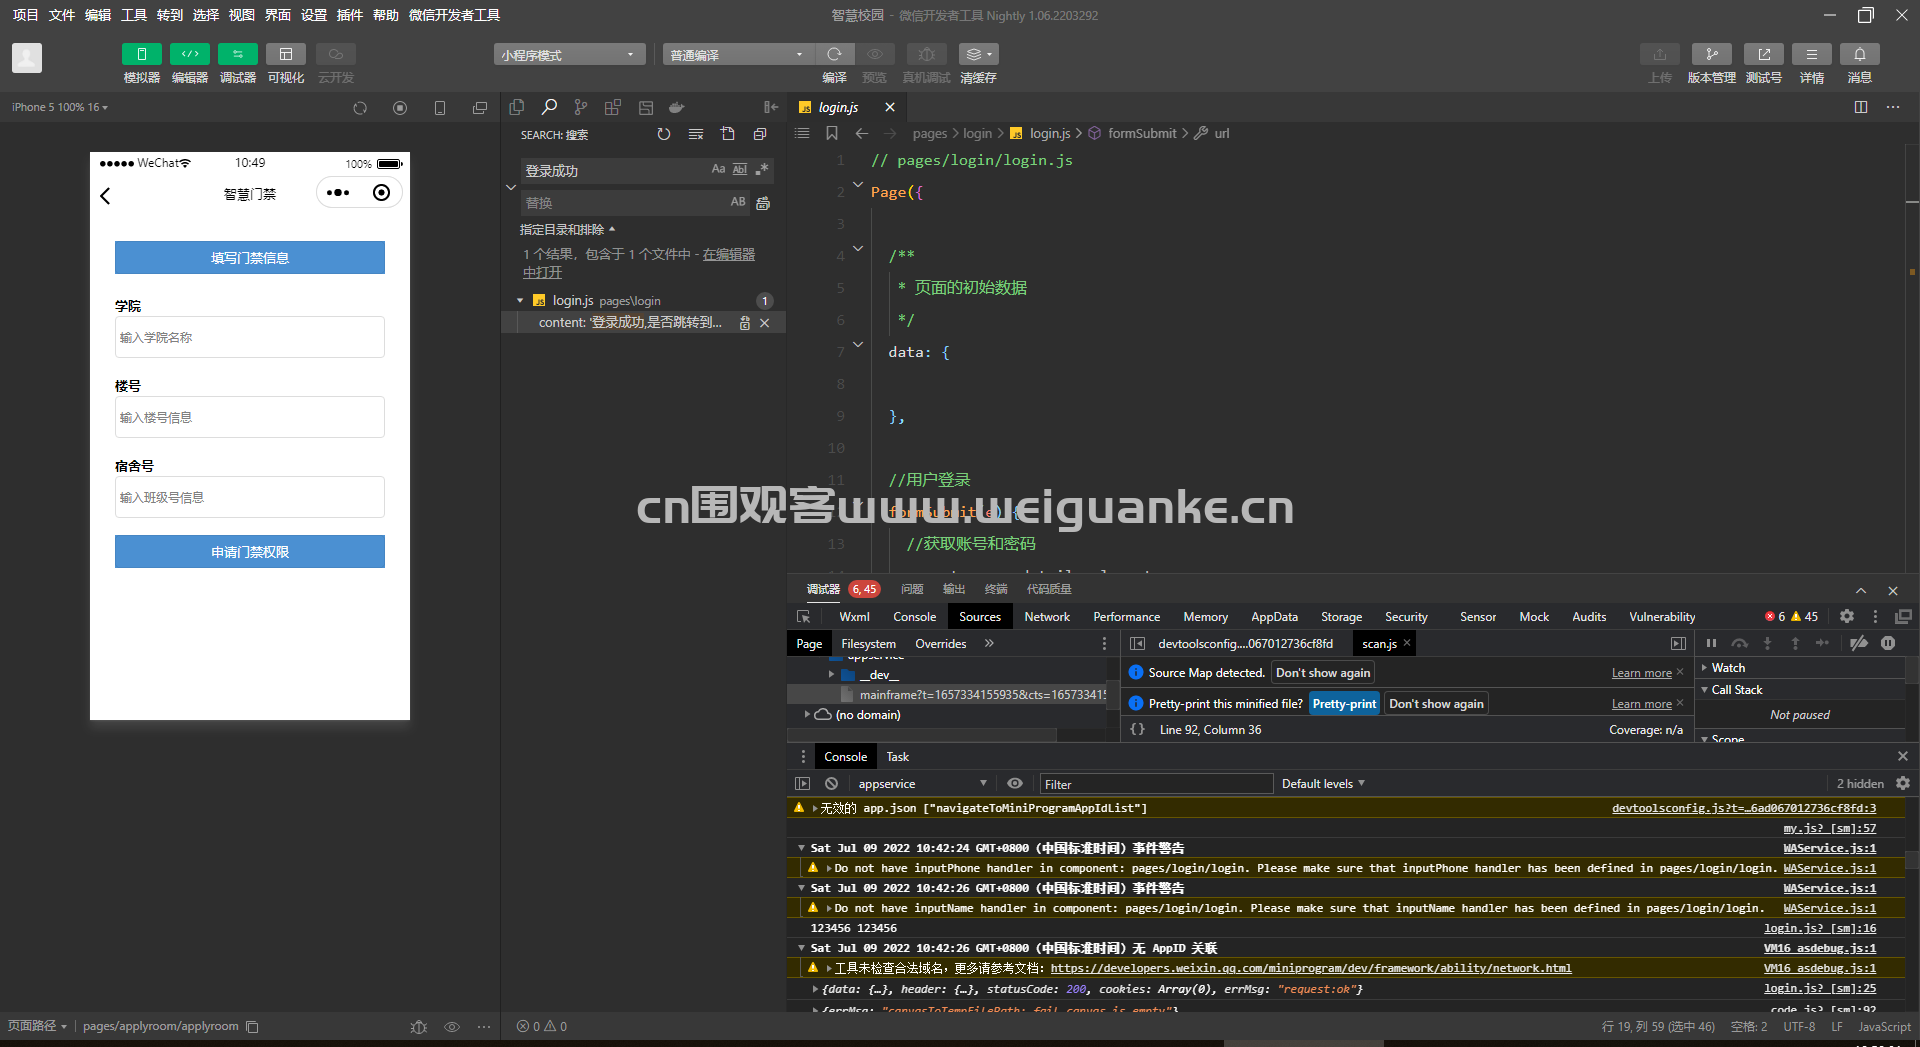1920x1047 pixels.
Task: Toggle match whole word option
Action: (x=740, y=170)
